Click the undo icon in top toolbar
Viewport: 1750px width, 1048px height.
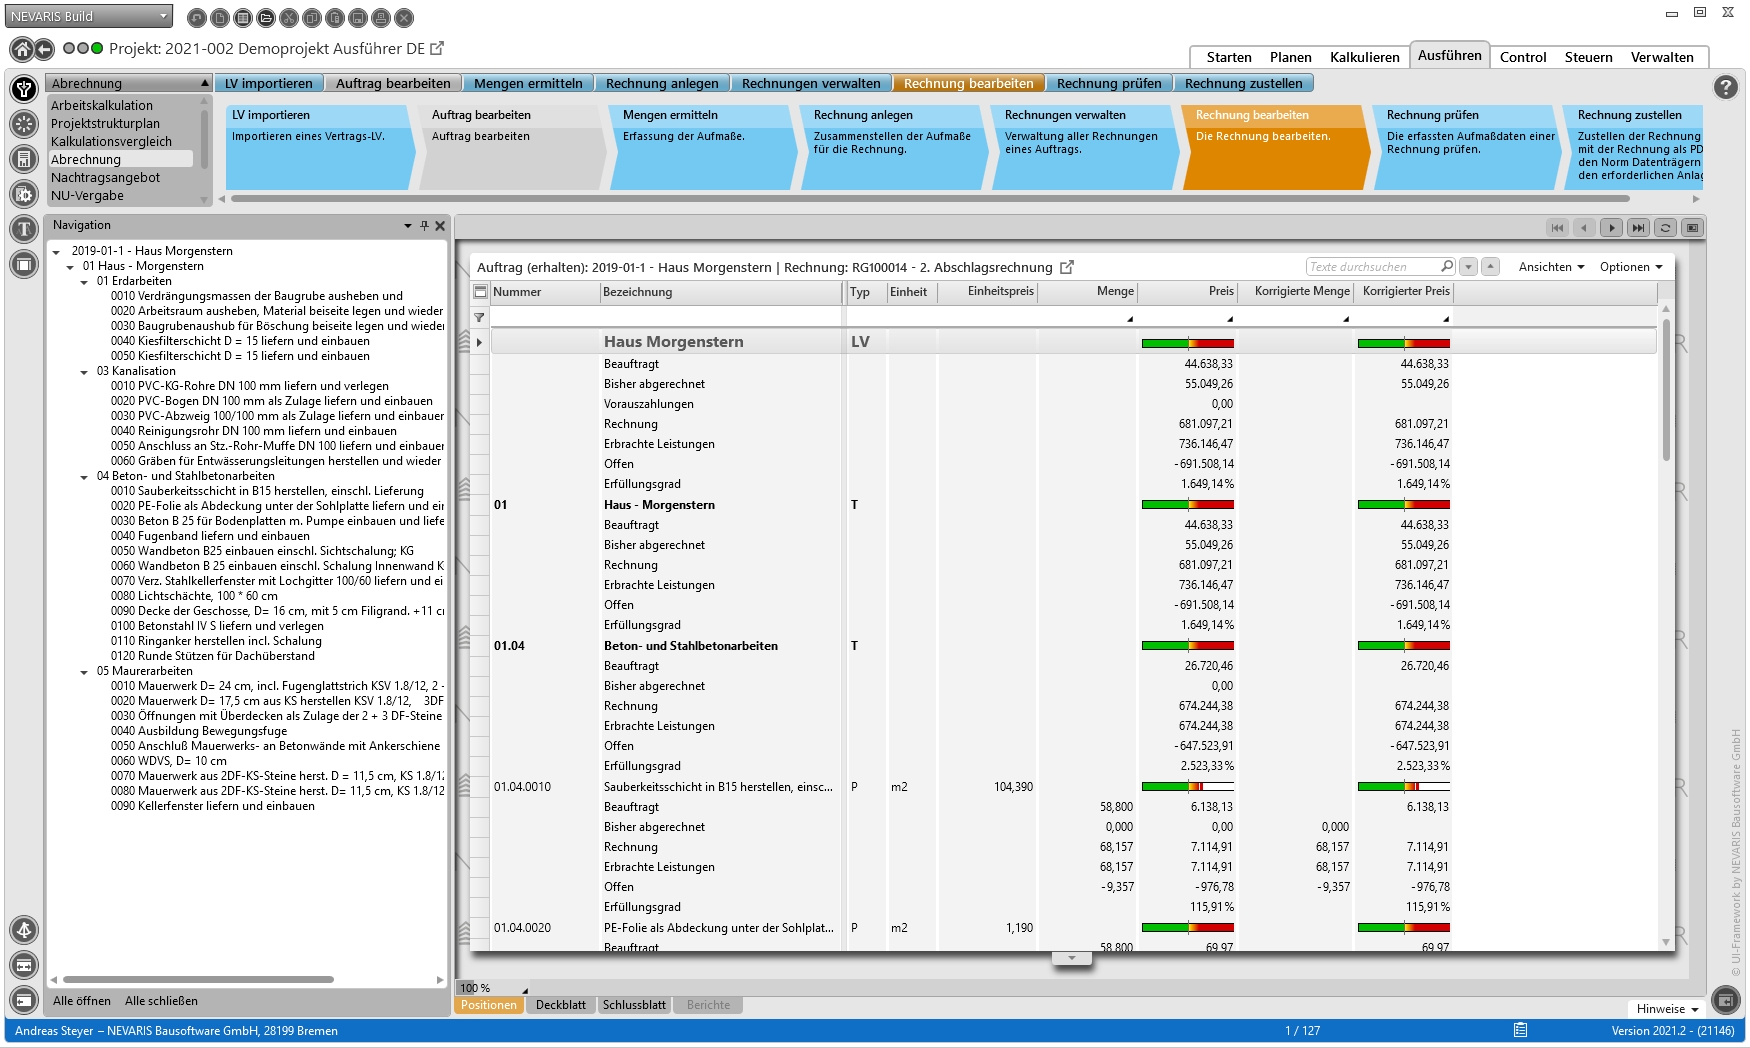point(197,18)
